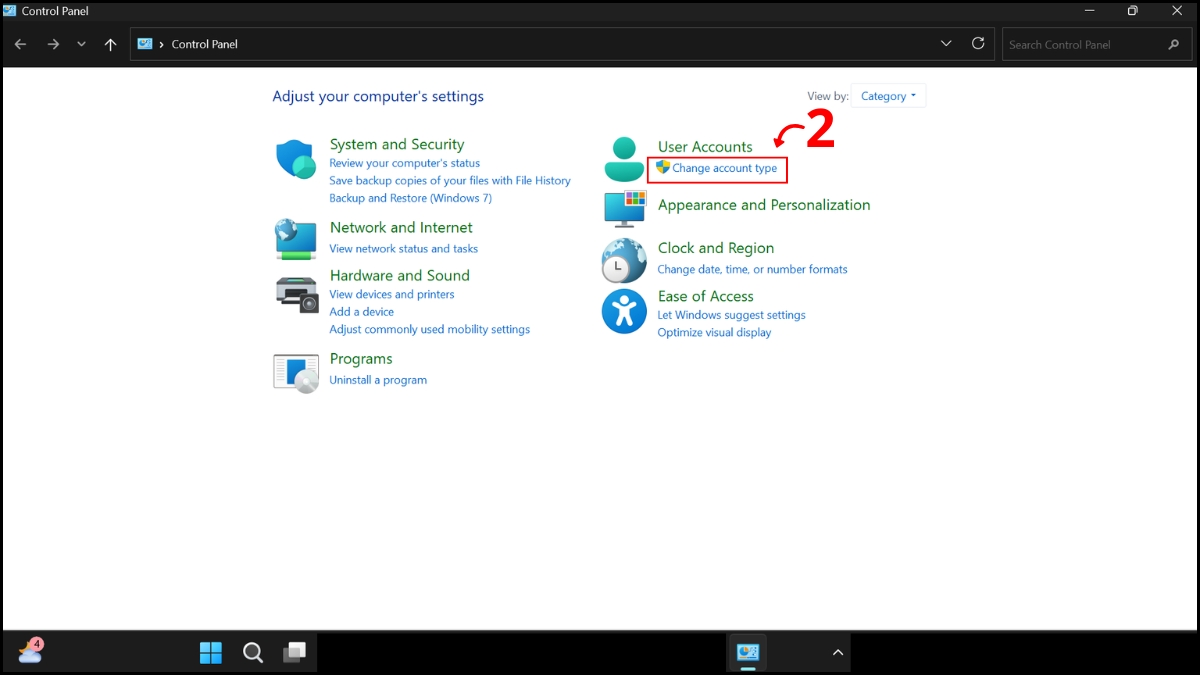Screen dimensions: 1200x675
Task: Click the User Accounts person icon
Action: click(x=623, y=158)
